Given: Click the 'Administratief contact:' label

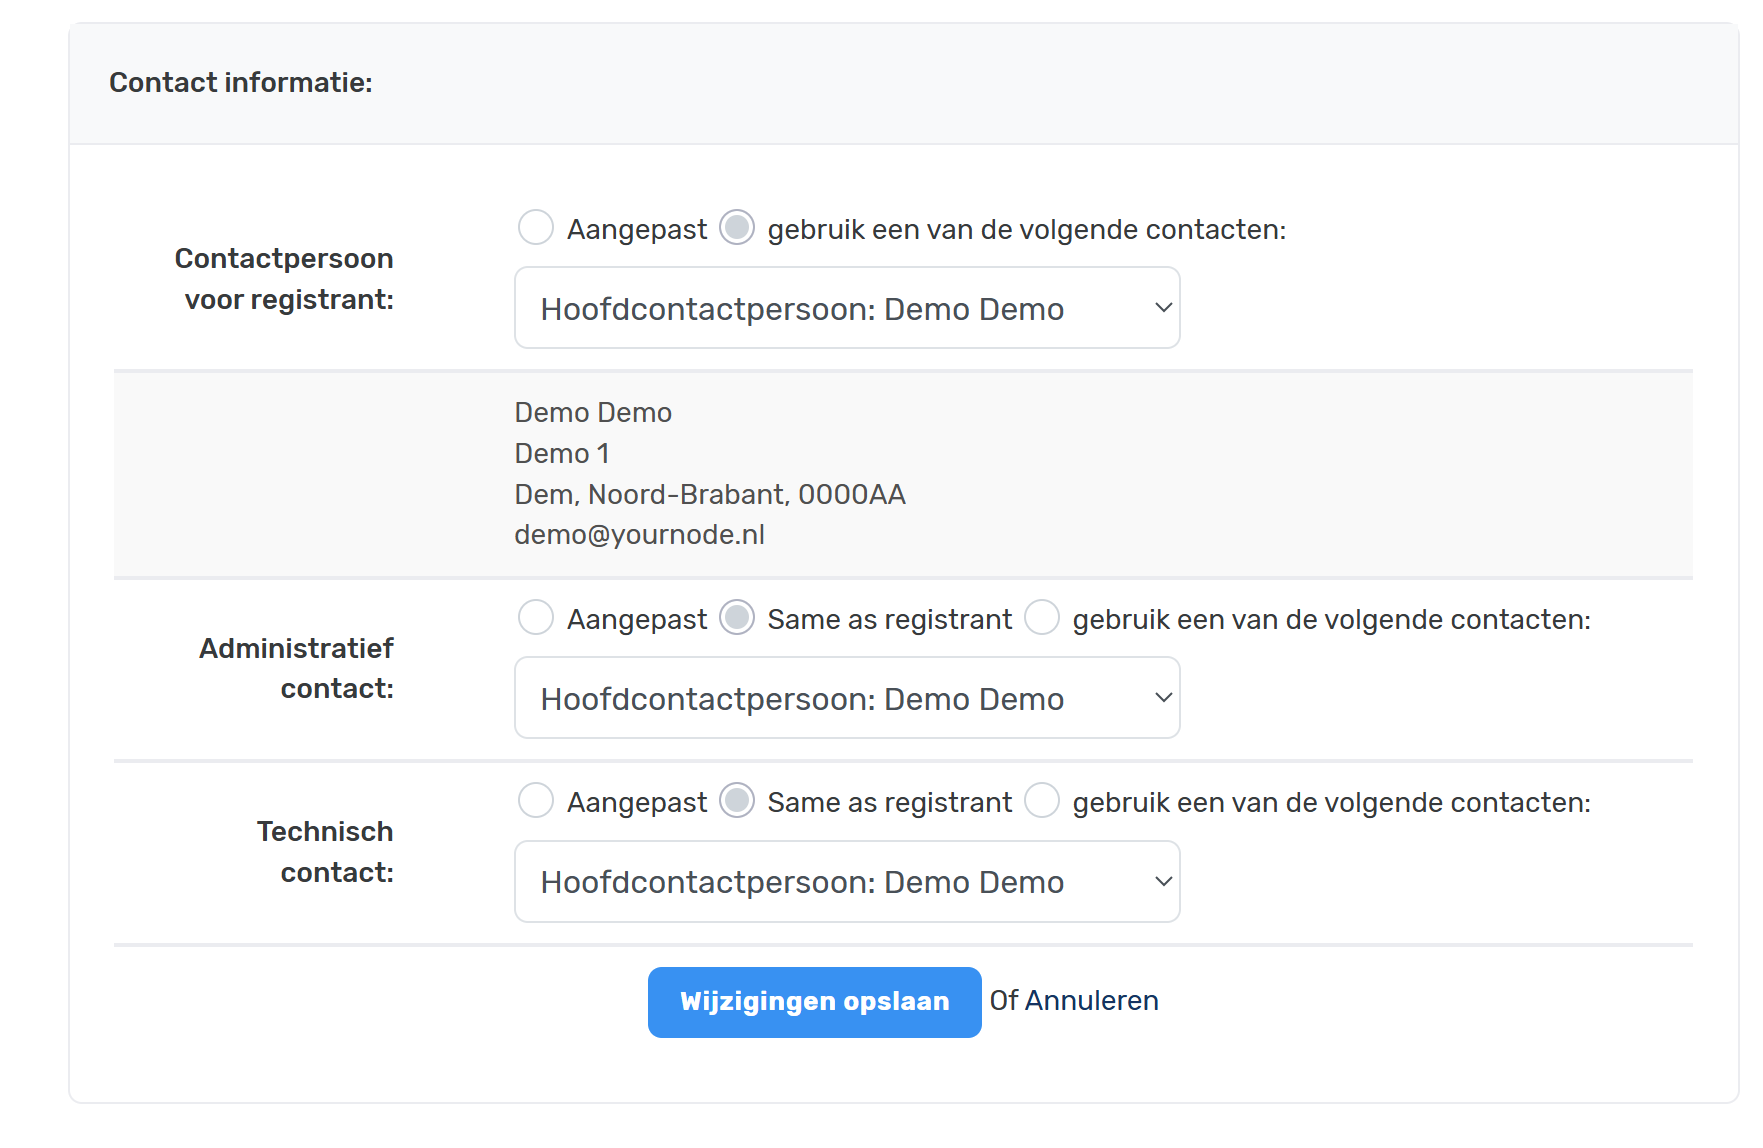Looking at the screenshot, I should 297,668.
